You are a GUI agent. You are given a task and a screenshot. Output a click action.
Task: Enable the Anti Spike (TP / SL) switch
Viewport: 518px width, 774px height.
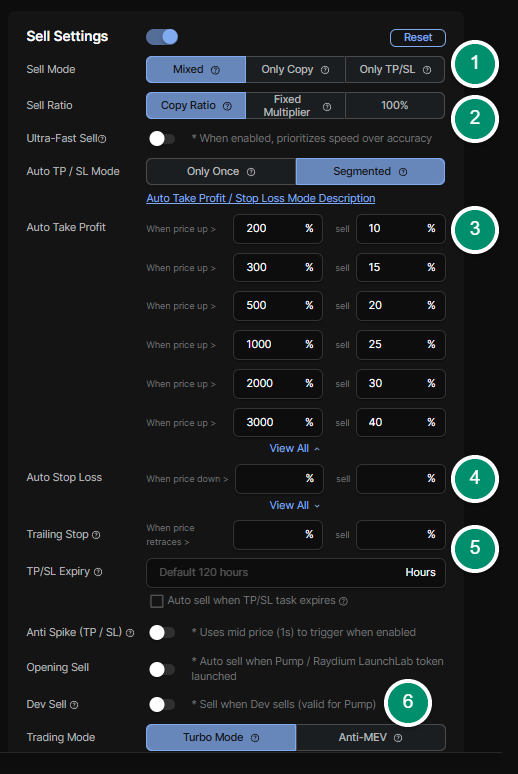click(x=162, y=632)
